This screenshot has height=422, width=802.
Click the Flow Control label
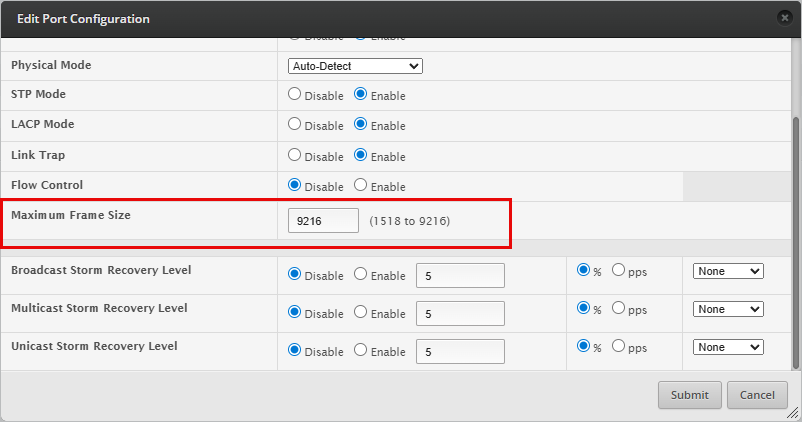(47, 185)
